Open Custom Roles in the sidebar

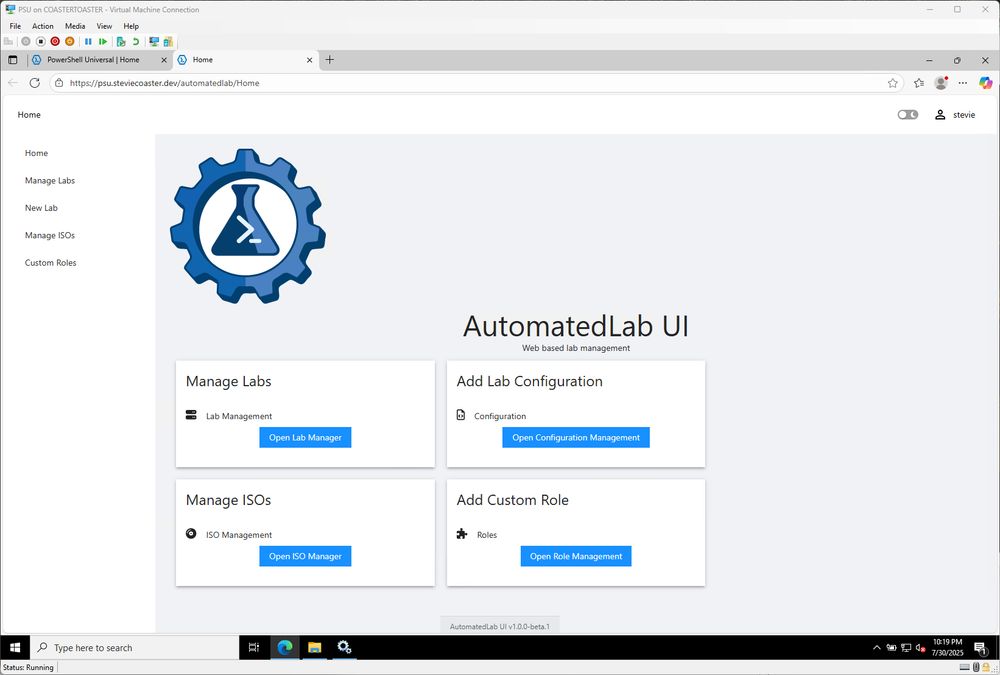click(x=50, y=263)
